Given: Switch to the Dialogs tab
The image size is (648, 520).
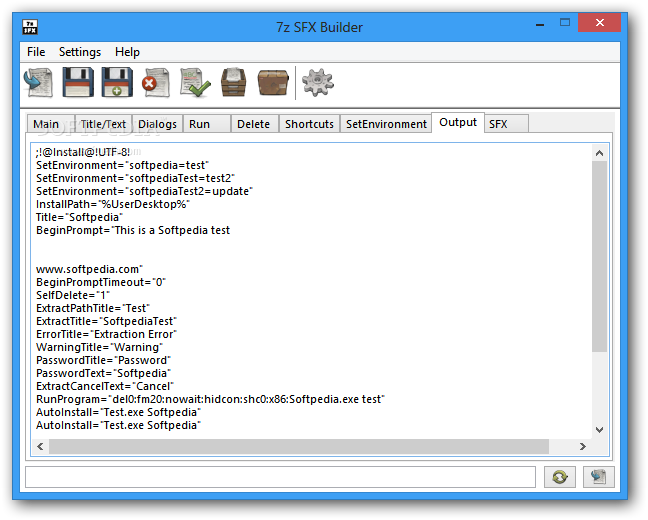Looking at the screenshot, I should [157, 124].
